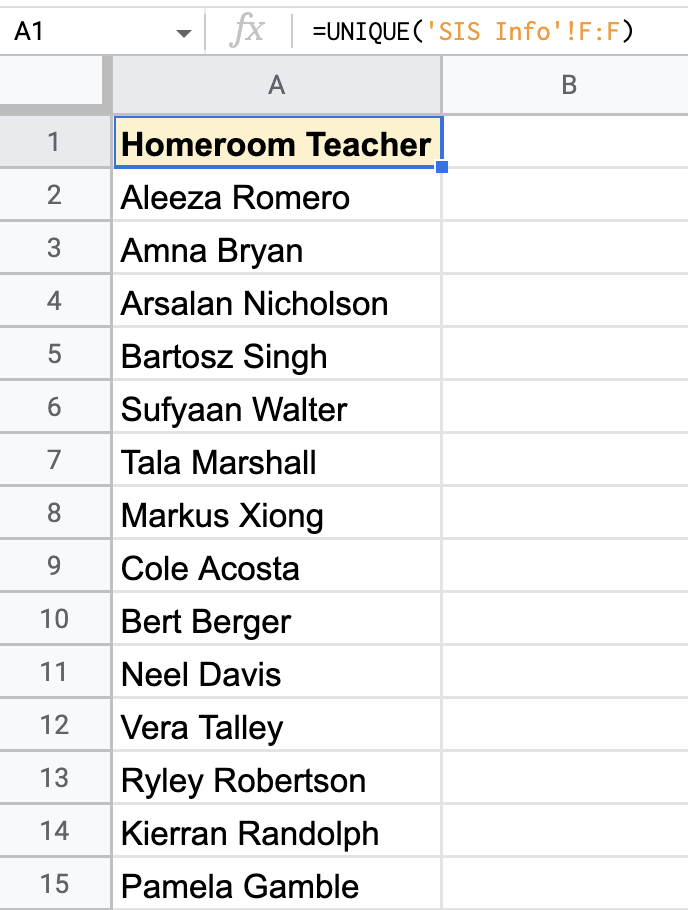The height and width of the screenshot is (910, 688).
Task: Select the Homeroom Teacher header cell
Action: coord(276,144)
